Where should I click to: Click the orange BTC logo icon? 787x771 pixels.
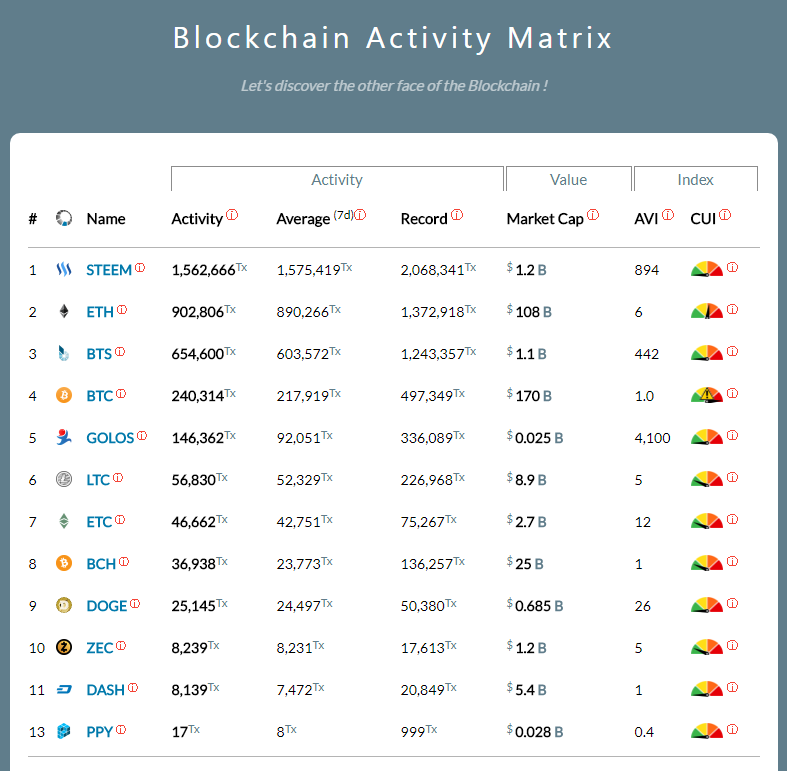[64, 396]
